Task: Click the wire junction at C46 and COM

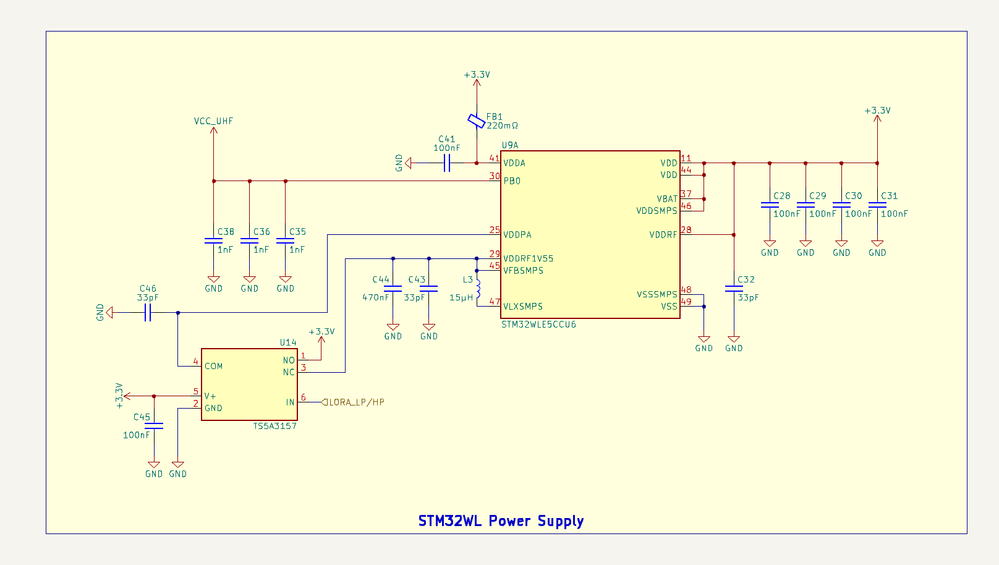Action: click(x=178, y=313)
